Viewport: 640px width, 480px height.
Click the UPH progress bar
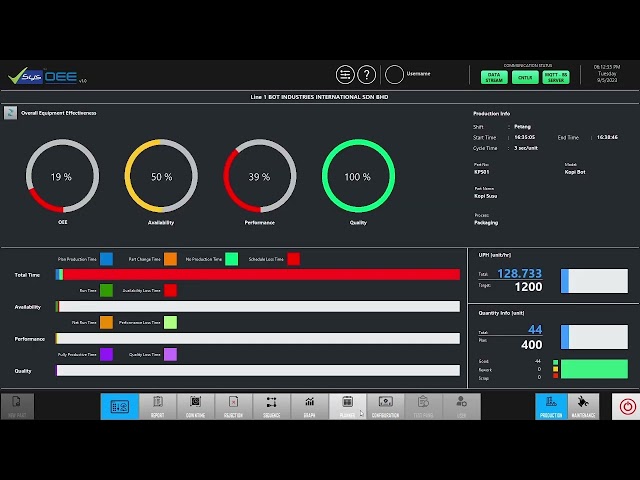point(594,281)
